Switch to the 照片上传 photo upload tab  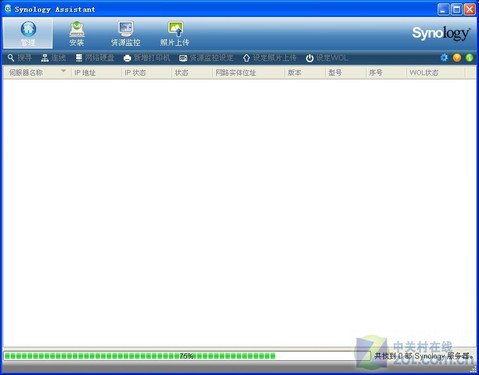[175, 33]
